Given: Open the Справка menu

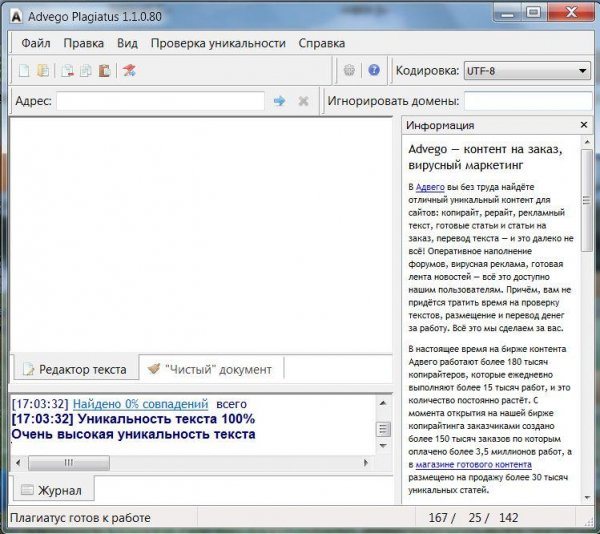Looking at the screenshot, I should (x=322, y=43).
